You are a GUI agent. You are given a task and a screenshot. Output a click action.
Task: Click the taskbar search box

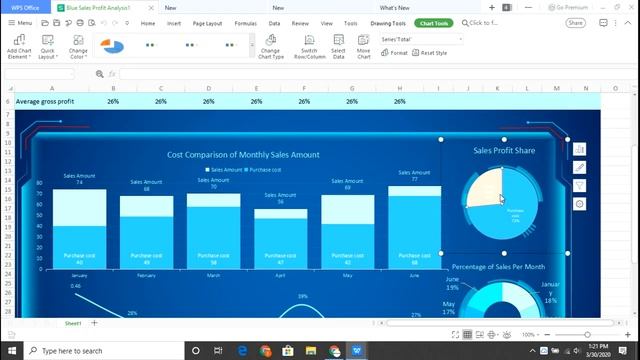[104, 351]
